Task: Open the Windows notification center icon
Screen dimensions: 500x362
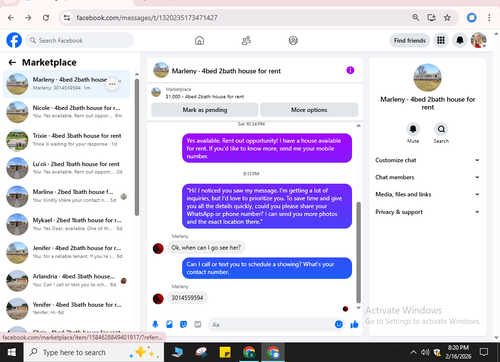Action: (x=484, y=352)
